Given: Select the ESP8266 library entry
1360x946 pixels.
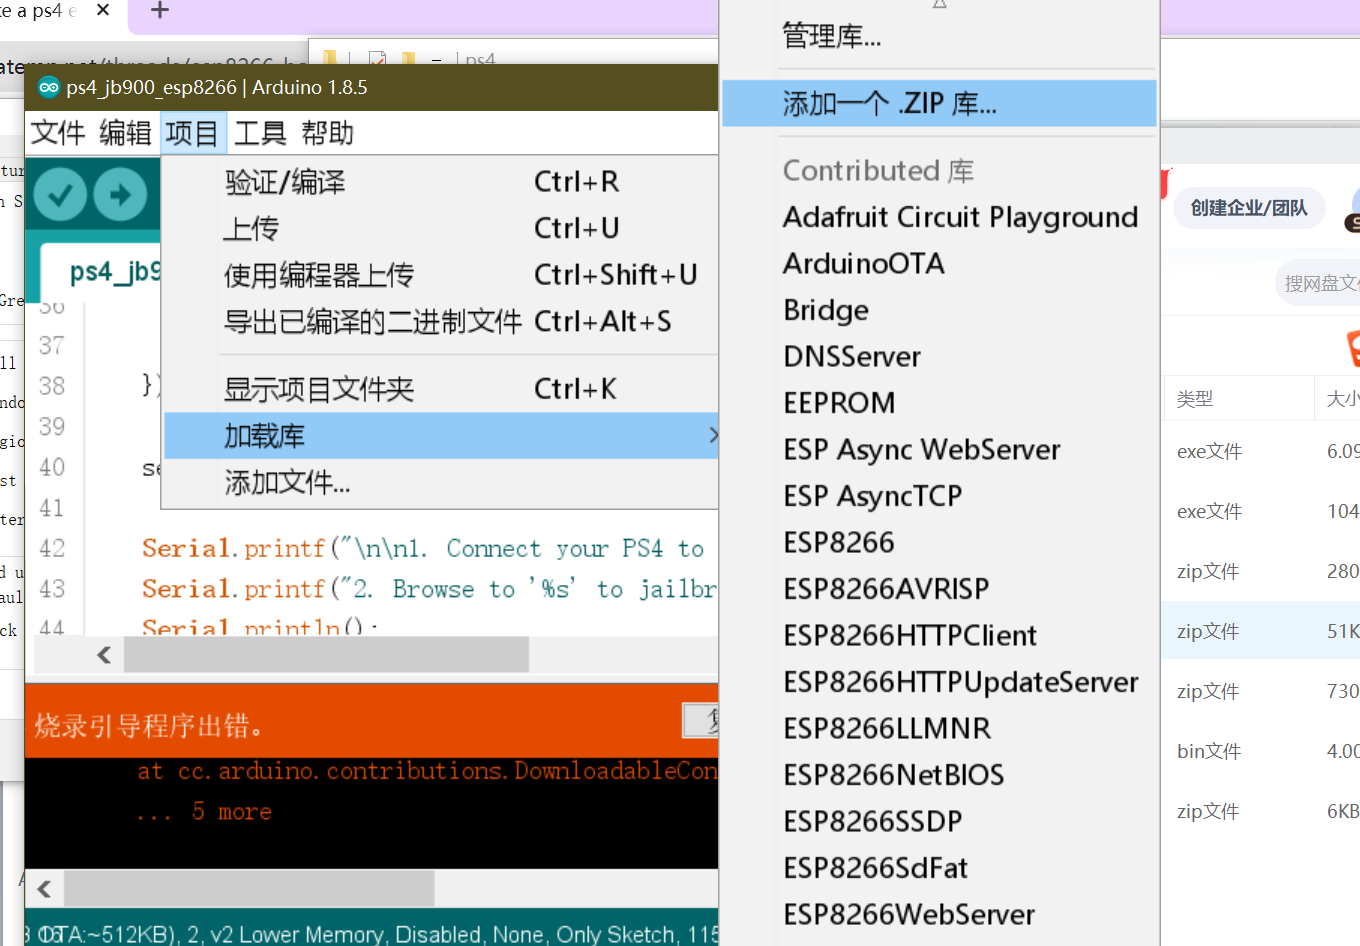Looking at the screenshot, I should point(939,542).
